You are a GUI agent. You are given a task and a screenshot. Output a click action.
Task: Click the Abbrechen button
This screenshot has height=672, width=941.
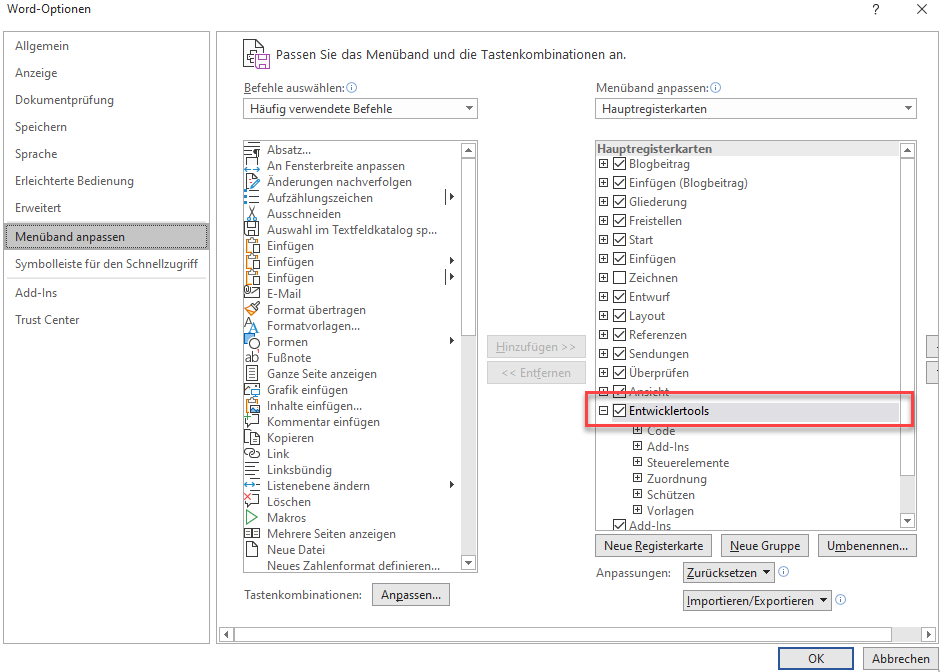(x=900, y=658)
